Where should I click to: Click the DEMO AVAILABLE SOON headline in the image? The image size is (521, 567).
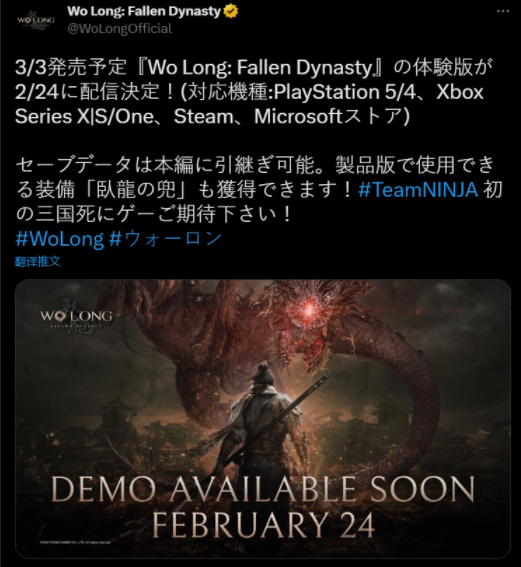click(263, 489)
